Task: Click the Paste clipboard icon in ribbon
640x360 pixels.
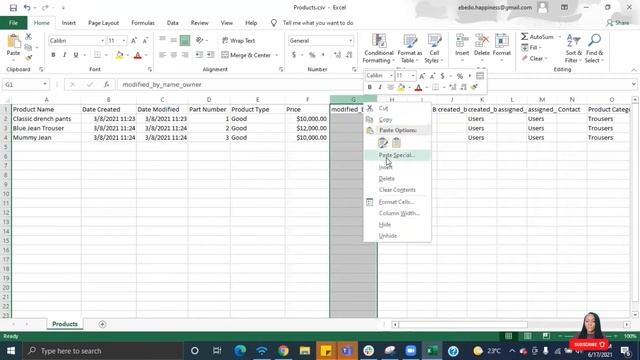Action: pos(13,41)
